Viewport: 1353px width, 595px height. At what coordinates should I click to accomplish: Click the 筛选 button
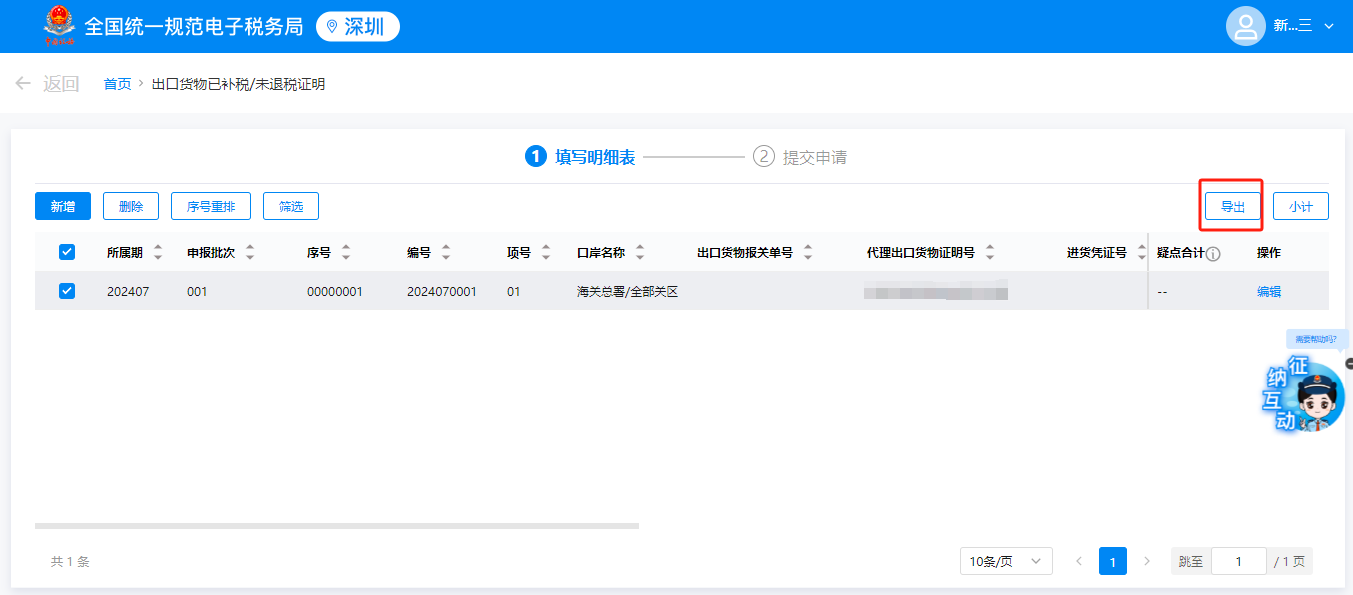coord(291,206)
